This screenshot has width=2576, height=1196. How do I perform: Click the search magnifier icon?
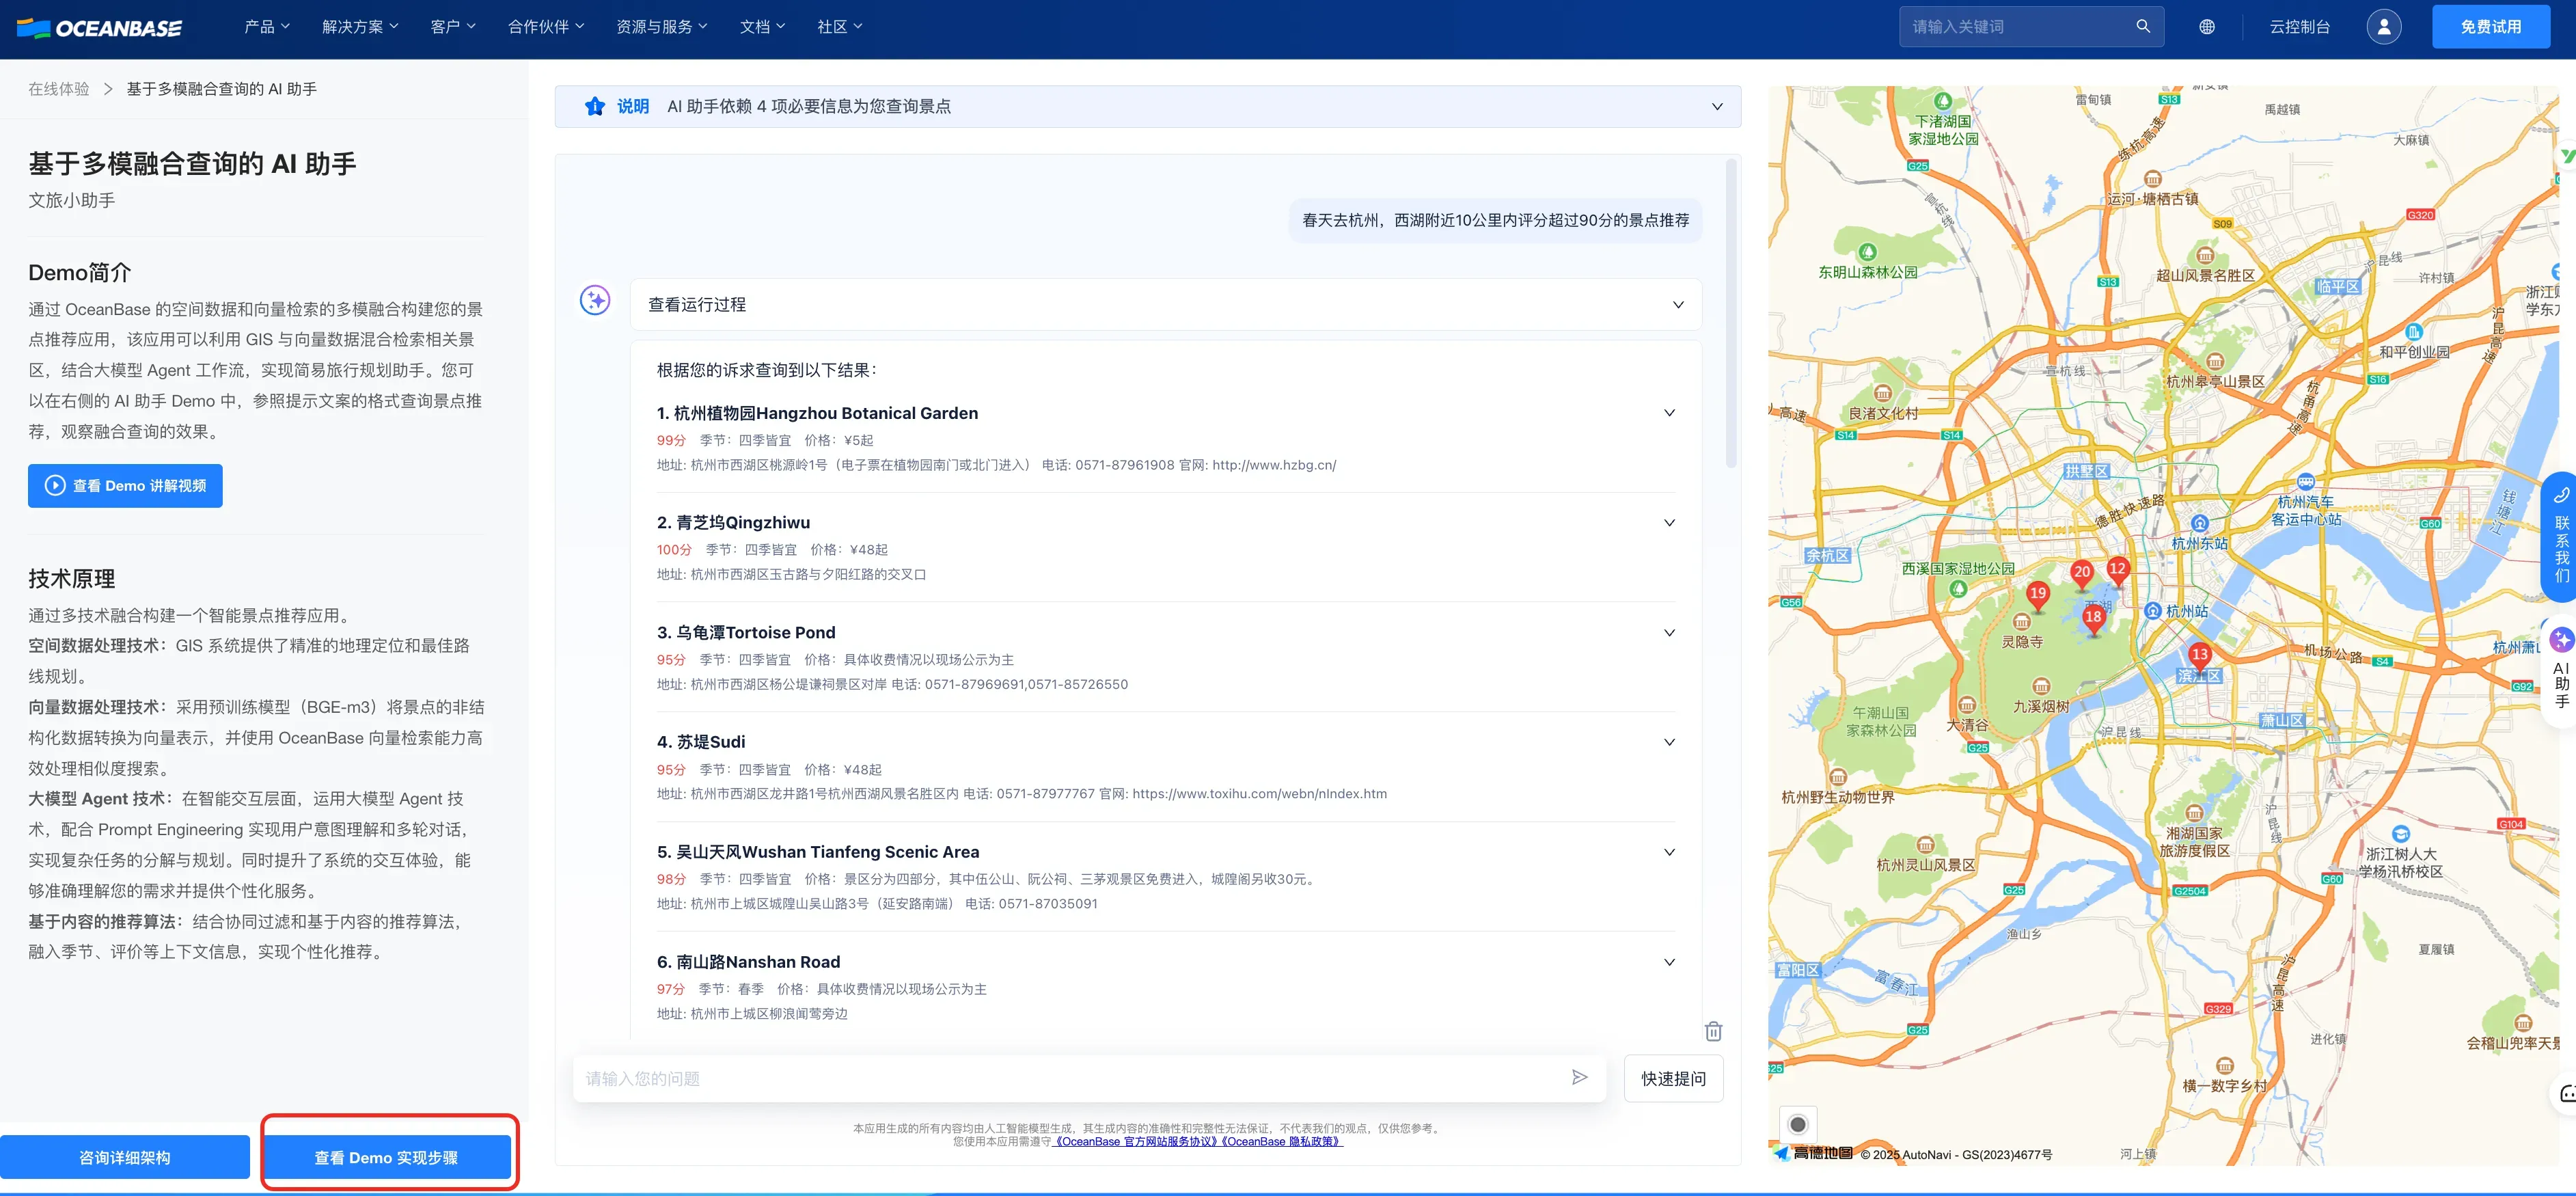coord(2142,27)
